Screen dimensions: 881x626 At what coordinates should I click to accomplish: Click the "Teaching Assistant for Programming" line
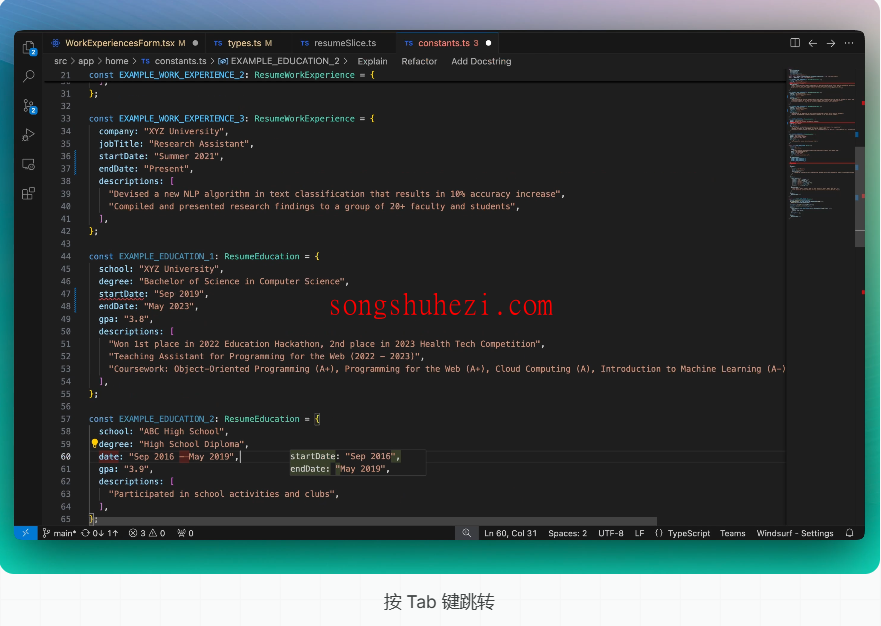[266, 356]
